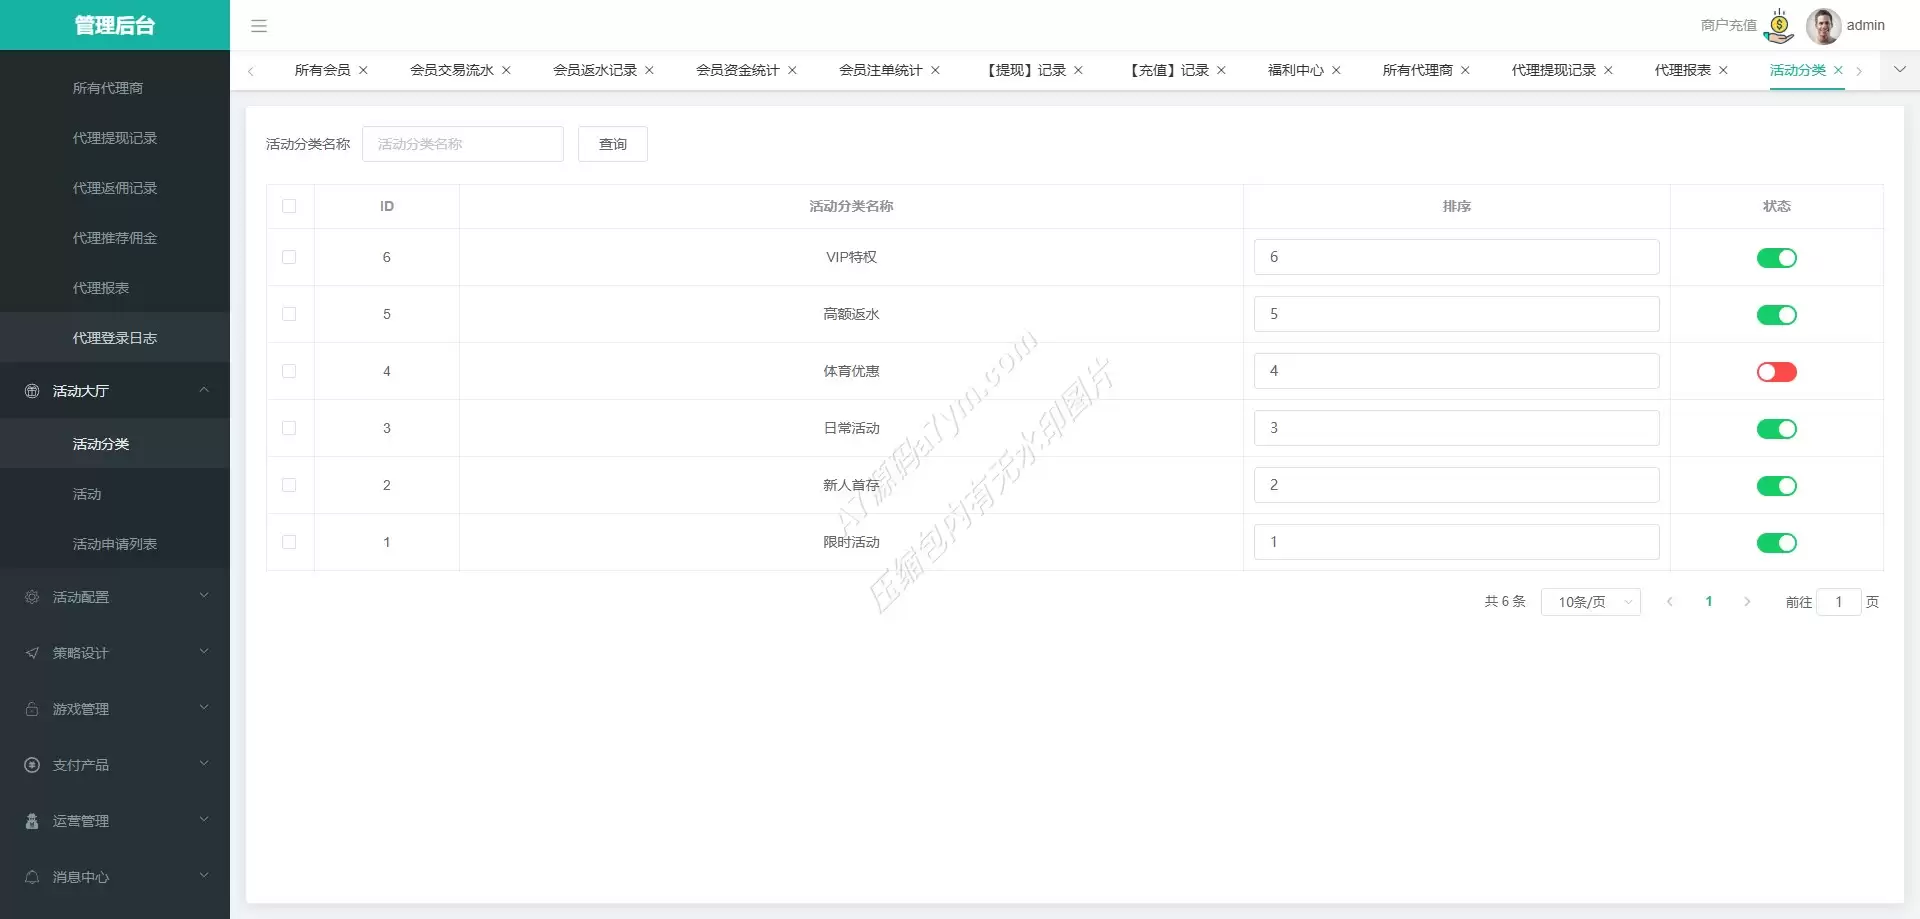The image size is (1920, 919).
Task: Open 活动申请列表 in the sidebar
Action: [115, 544]
